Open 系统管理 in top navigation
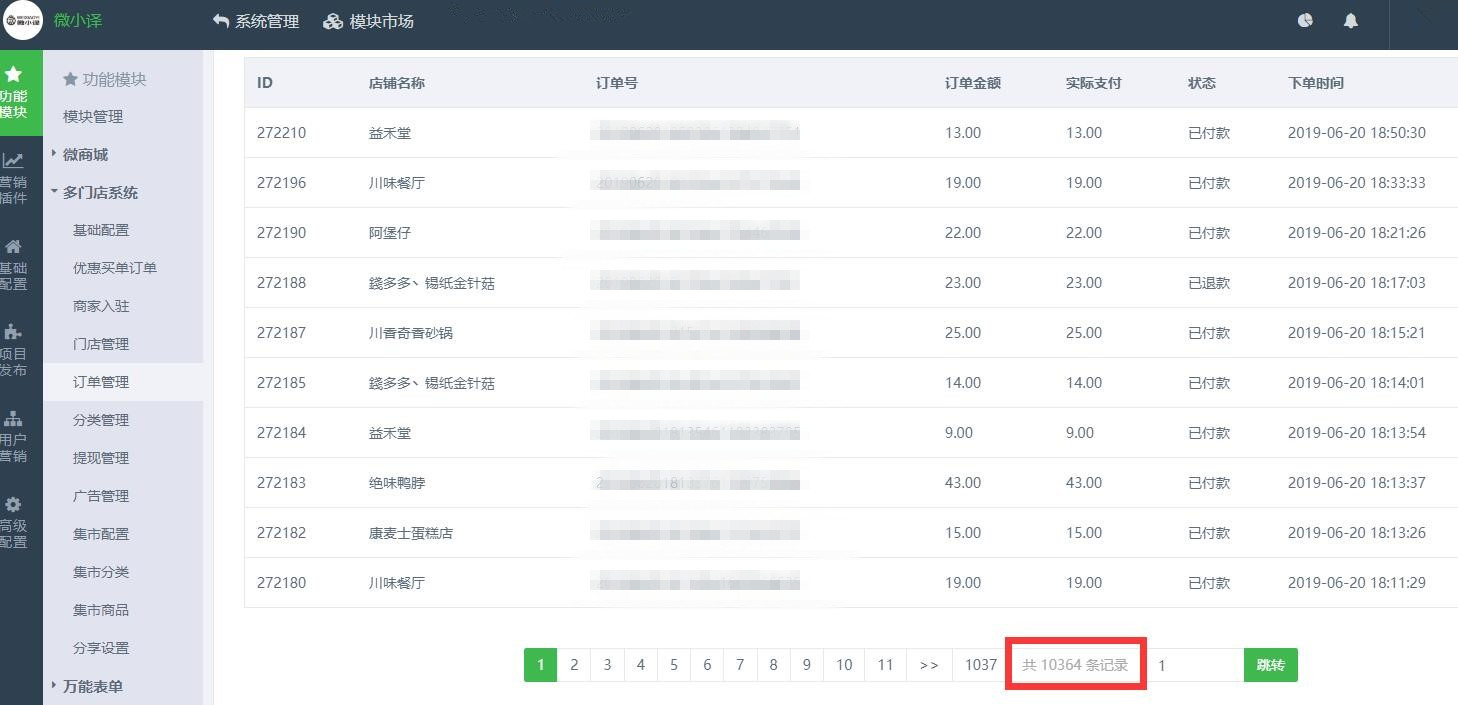The image size is (1458, 705). click(256, 21)
